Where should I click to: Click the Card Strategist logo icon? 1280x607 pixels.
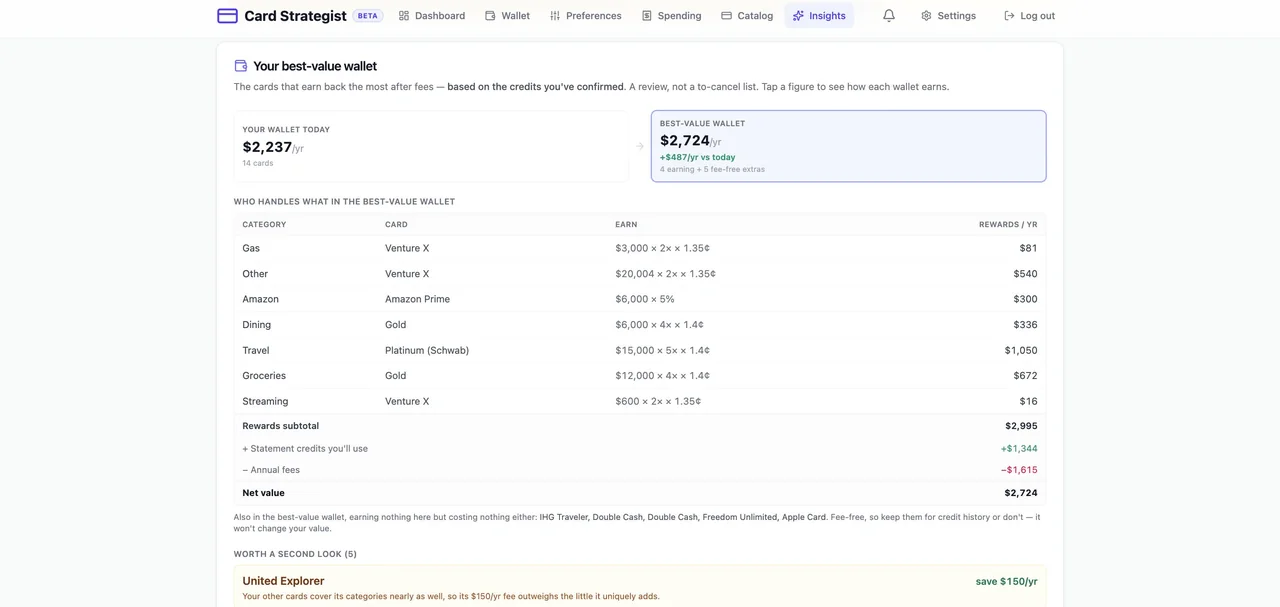point(227,16)
